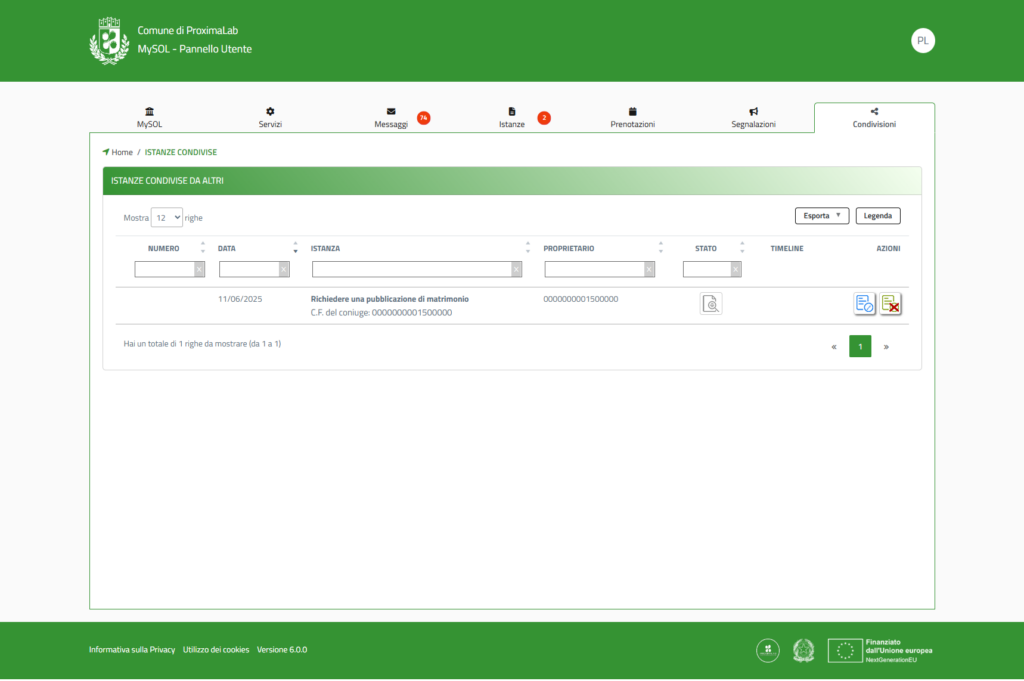Click the Italian Republic emblem in footer
The image size is (1024, 681).
tap(803, 650)
